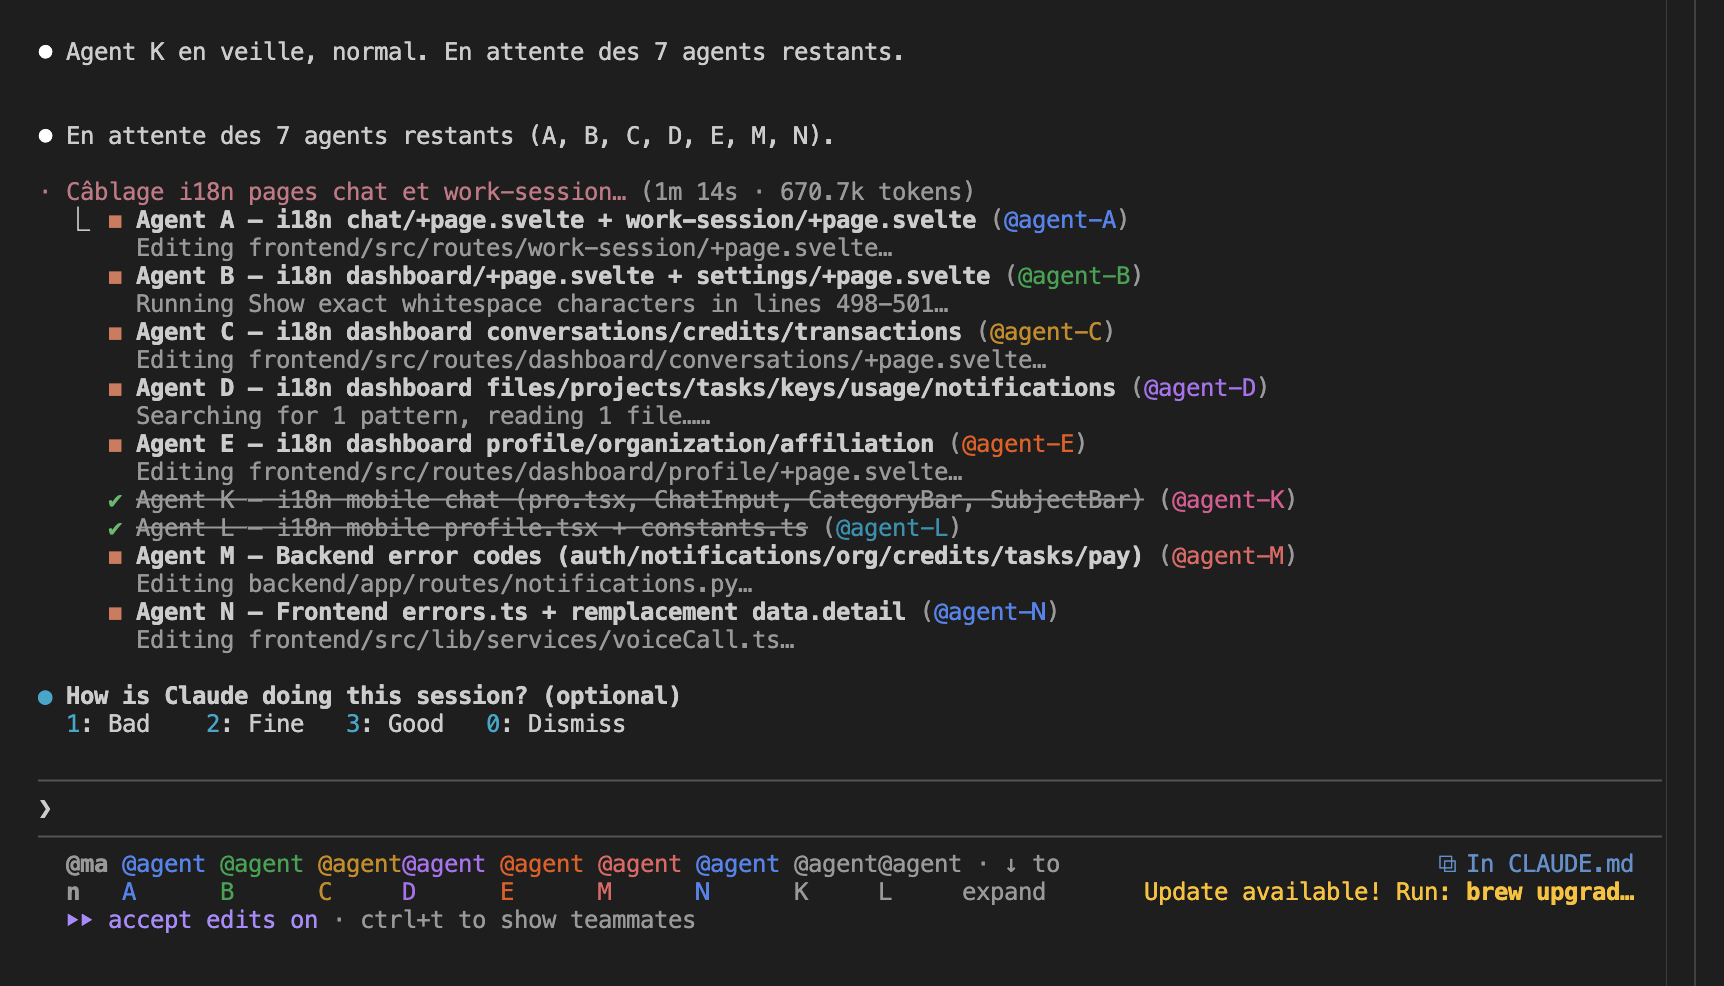Click the orange status square beside Agent M
The height and width of the screenshot is (986, 1724).
[115, 556]
